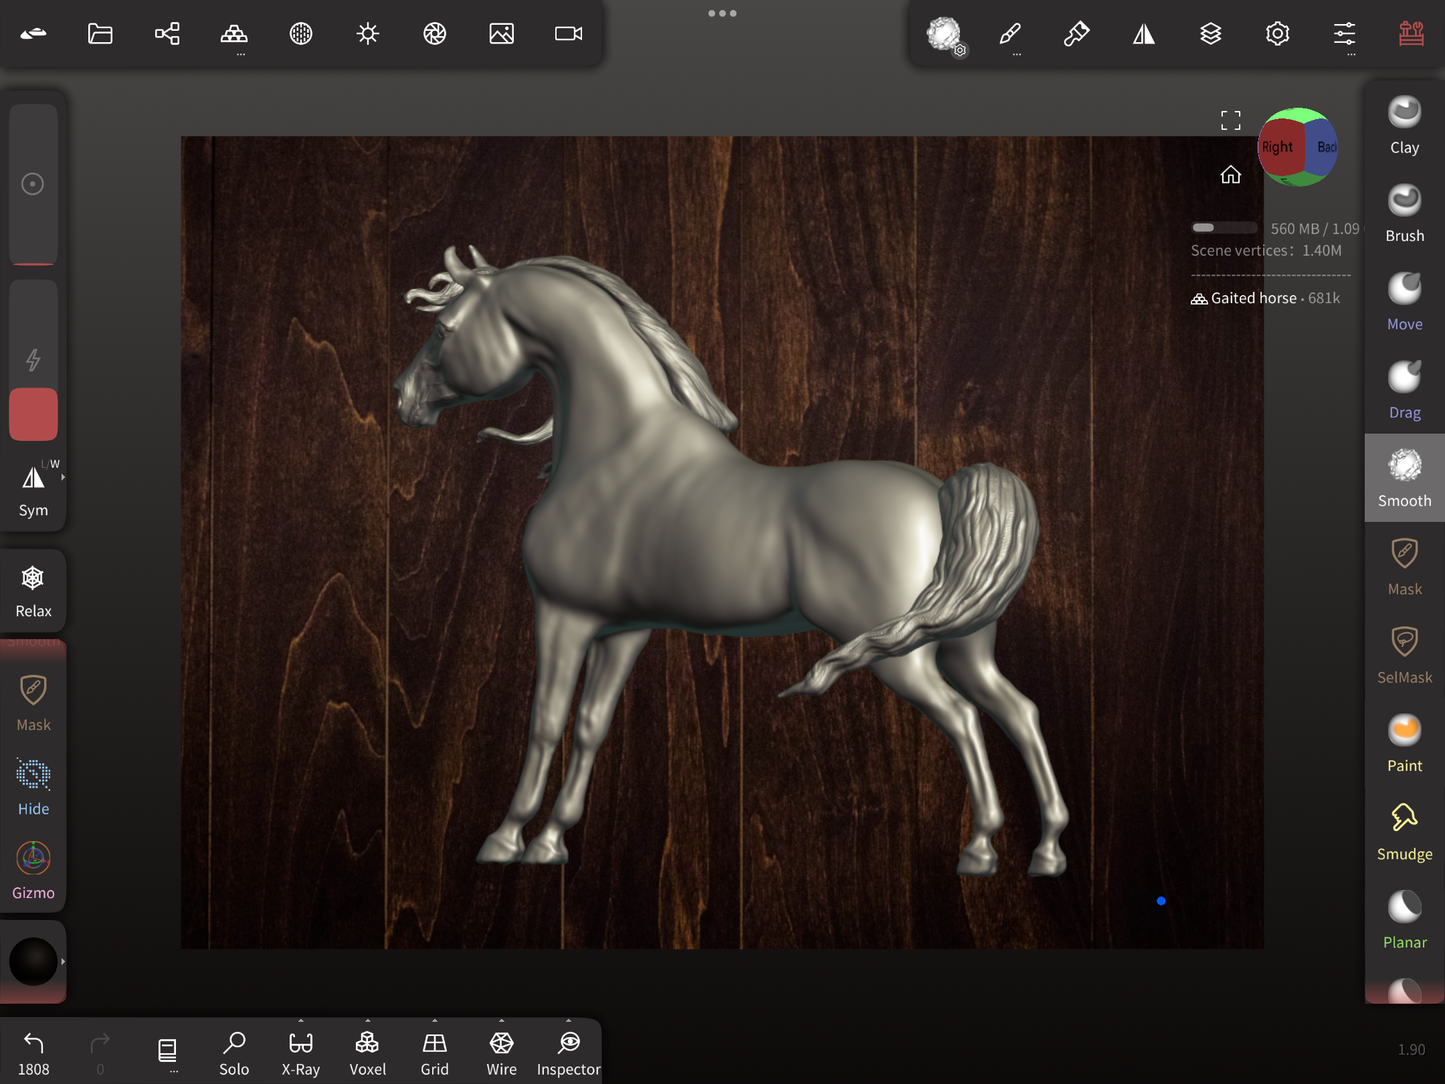The height and width of the screenshot is (1084, 1445).
Task: Open the Layers panel icon
Action: coord(1210,34)
